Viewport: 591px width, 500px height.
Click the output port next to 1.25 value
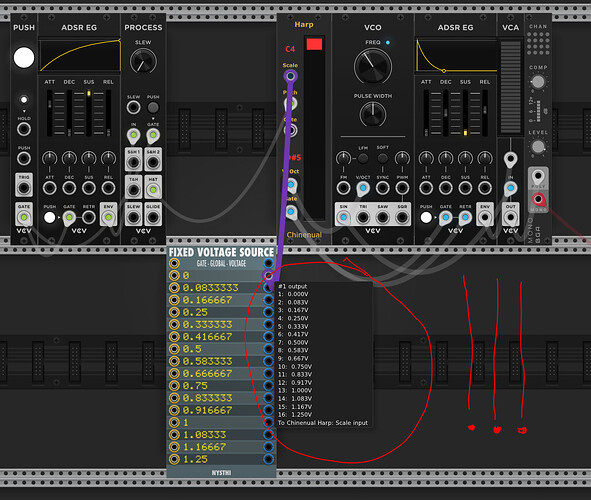268,459
